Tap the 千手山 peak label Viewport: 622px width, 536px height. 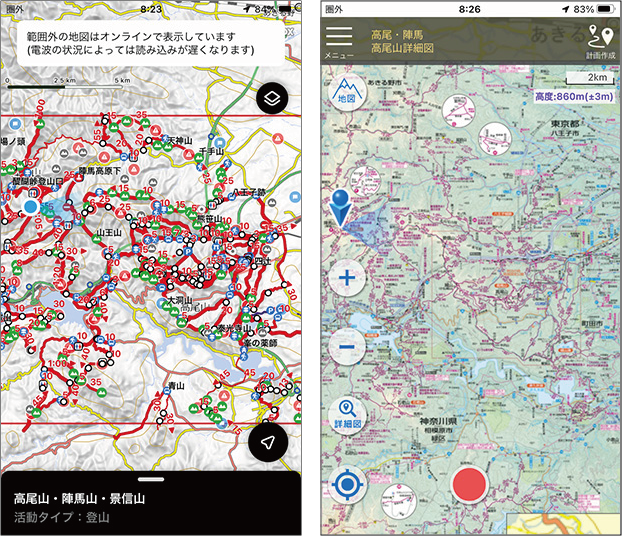[211, 151]
